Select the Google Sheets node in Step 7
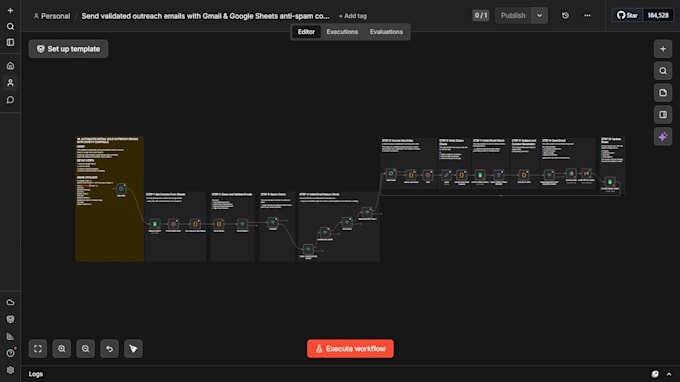The width and height of the screenshot is (680, 382). (x=480, y=175)
